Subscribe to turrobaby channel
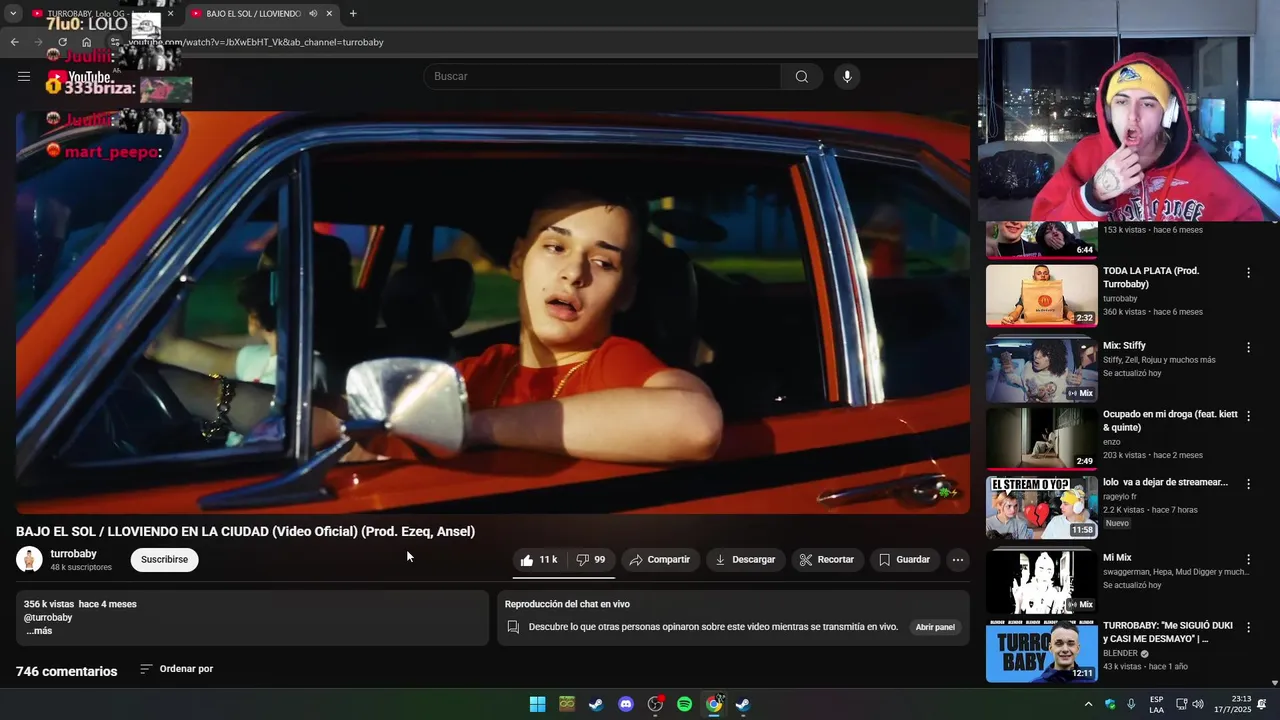The height and width of the screenshot is (720, 1280). tap(164, 560)
